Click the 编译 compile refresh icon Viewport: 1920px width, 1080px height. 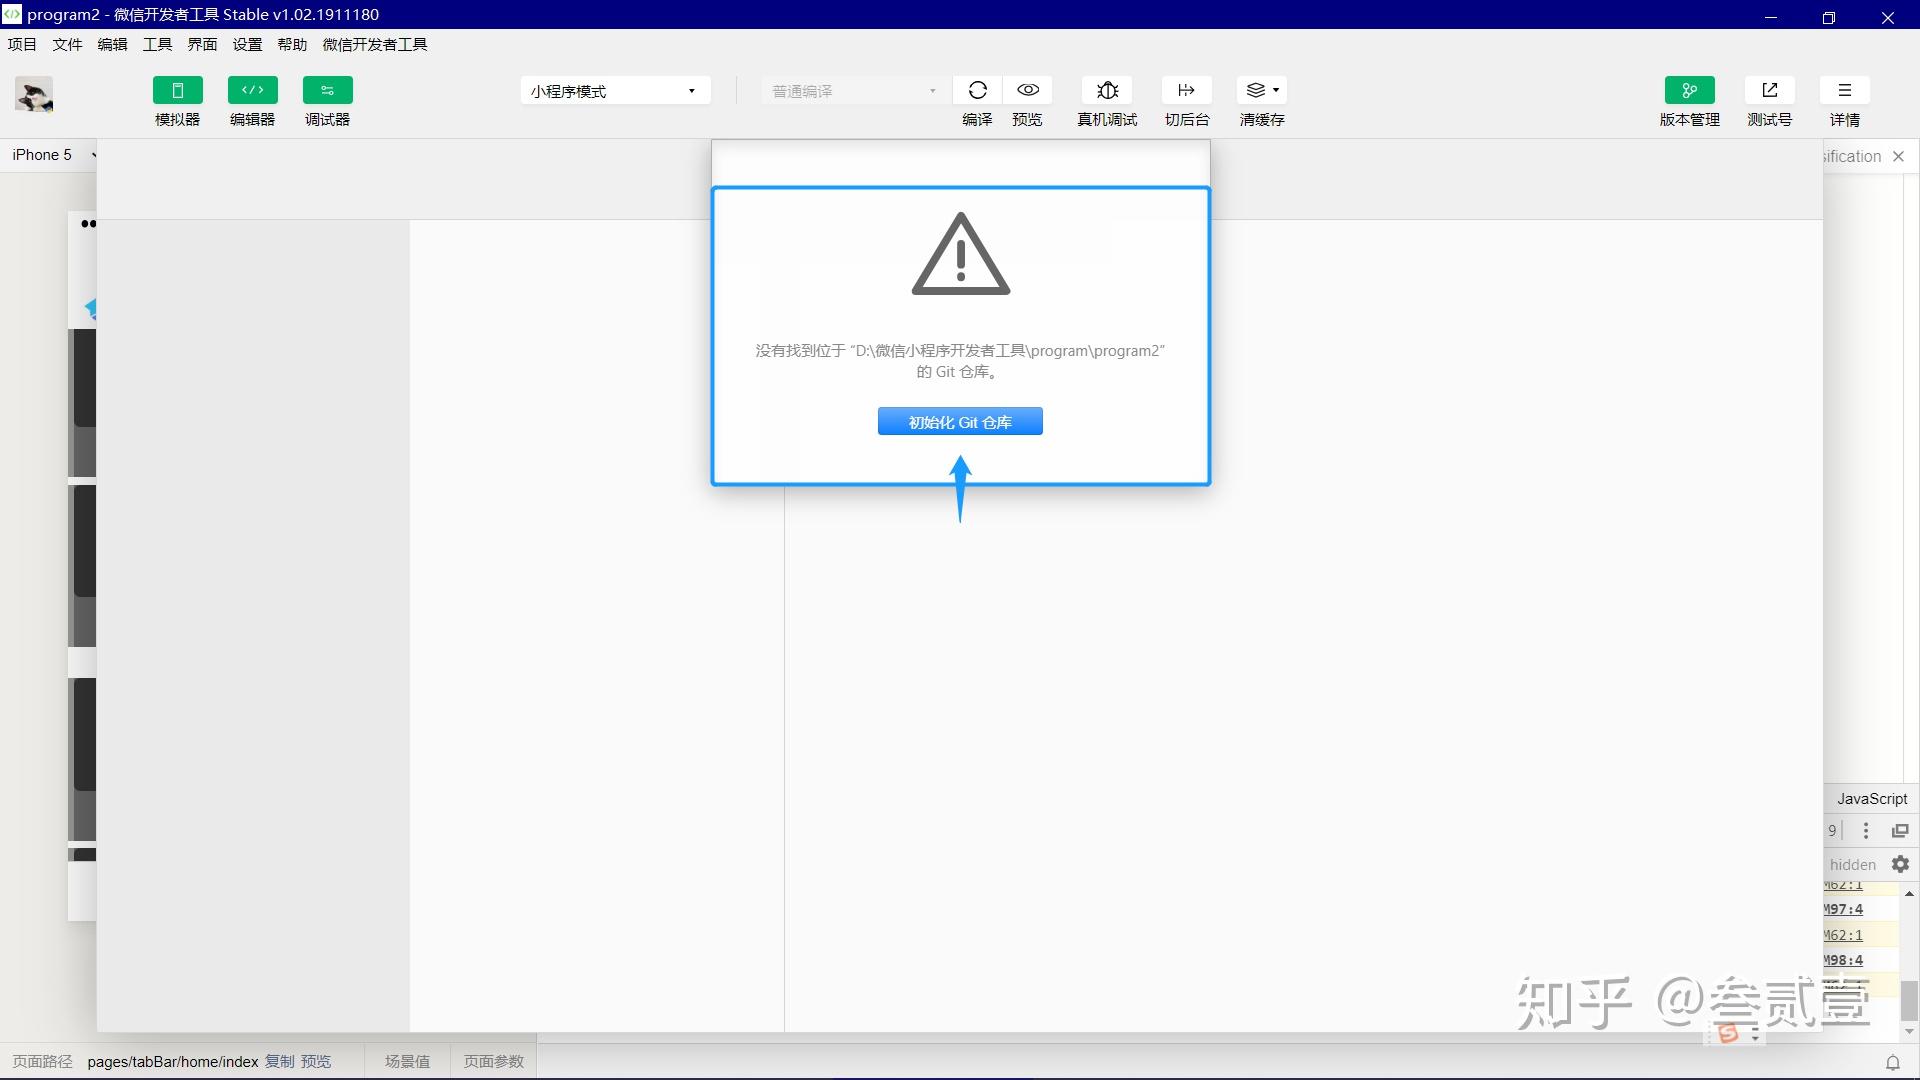pyautogui.click(x=977, y=90)
